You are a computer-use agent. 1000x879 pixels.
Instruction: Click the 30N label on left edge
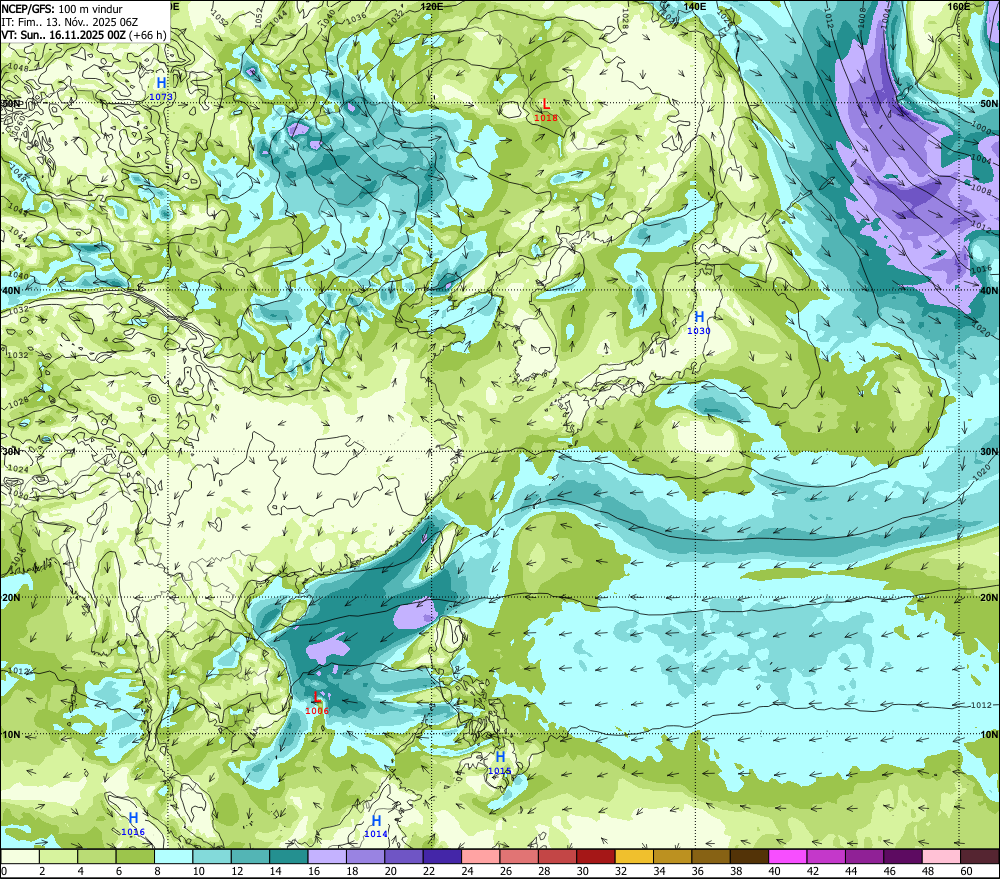tap(11, 452)
